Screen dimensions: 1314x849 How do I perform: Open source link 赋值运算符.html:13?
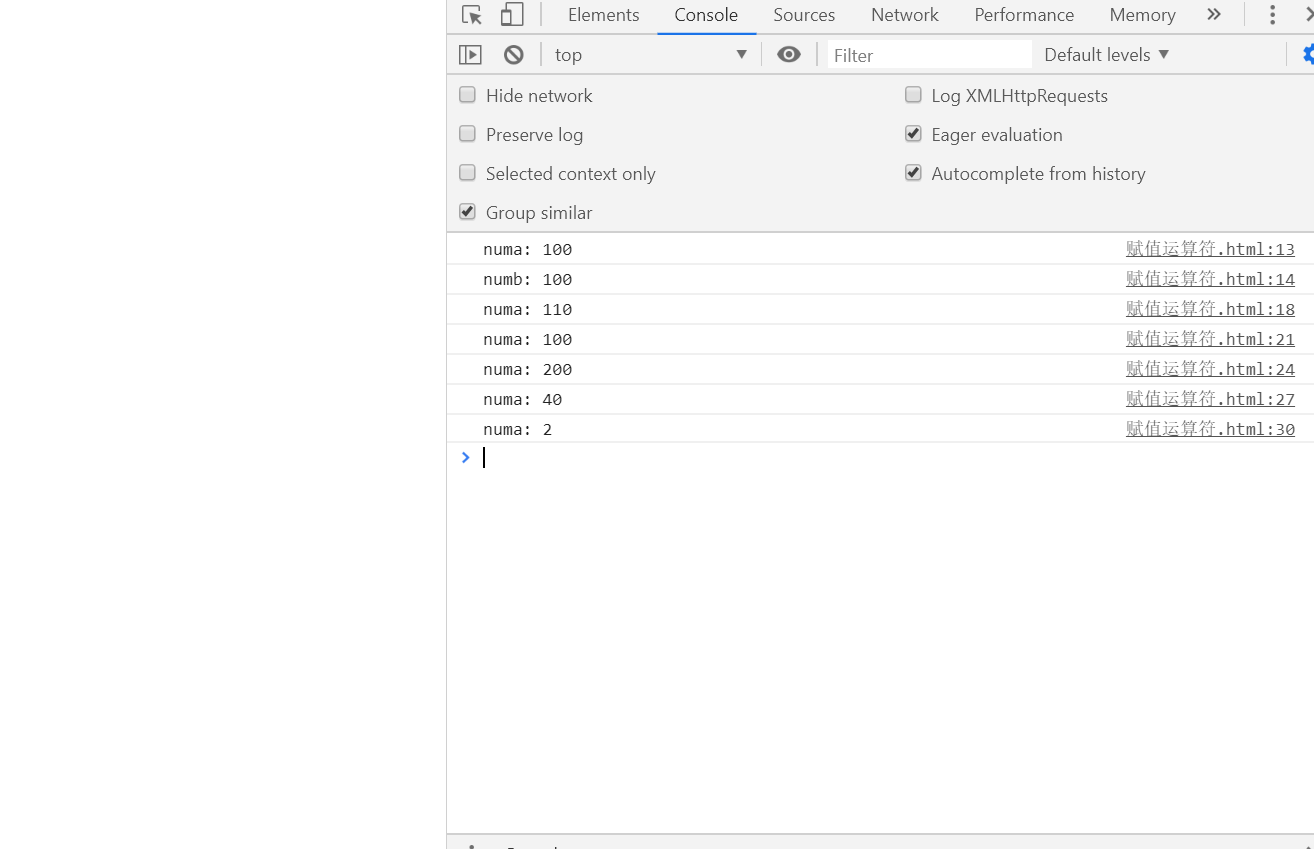pos(1210,249)
